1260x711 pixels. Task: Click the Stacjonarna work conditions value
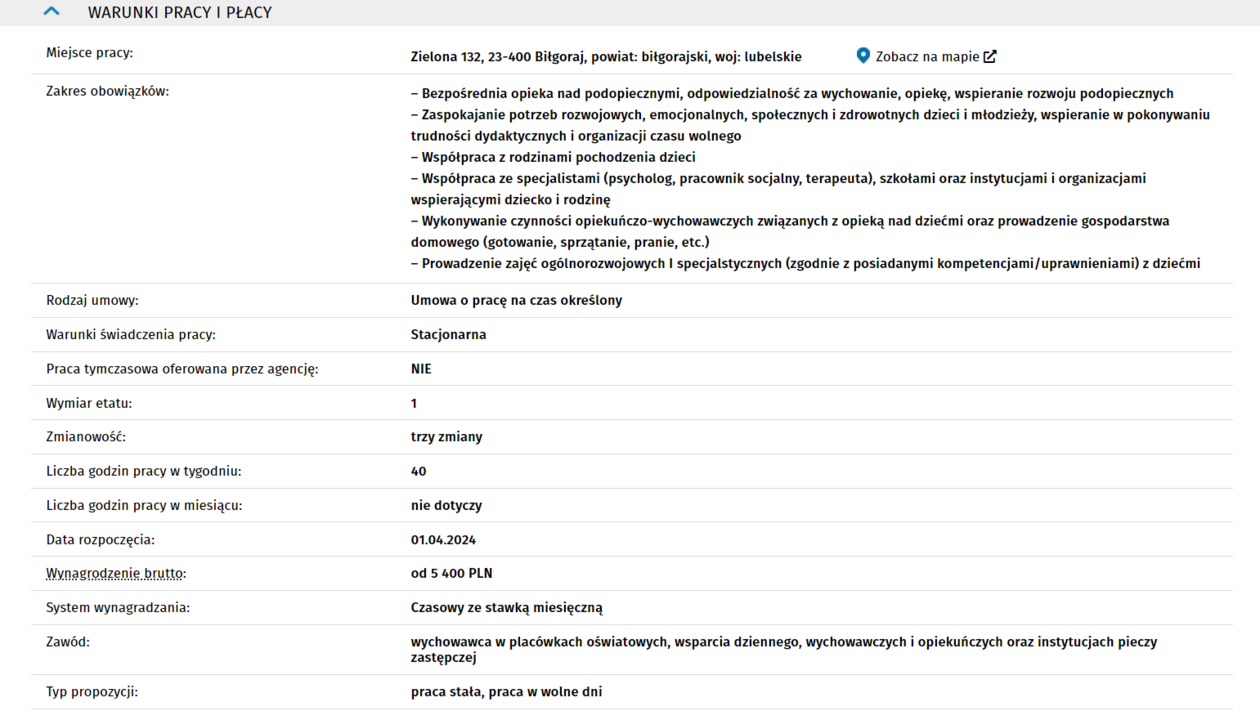pos(448,335)
